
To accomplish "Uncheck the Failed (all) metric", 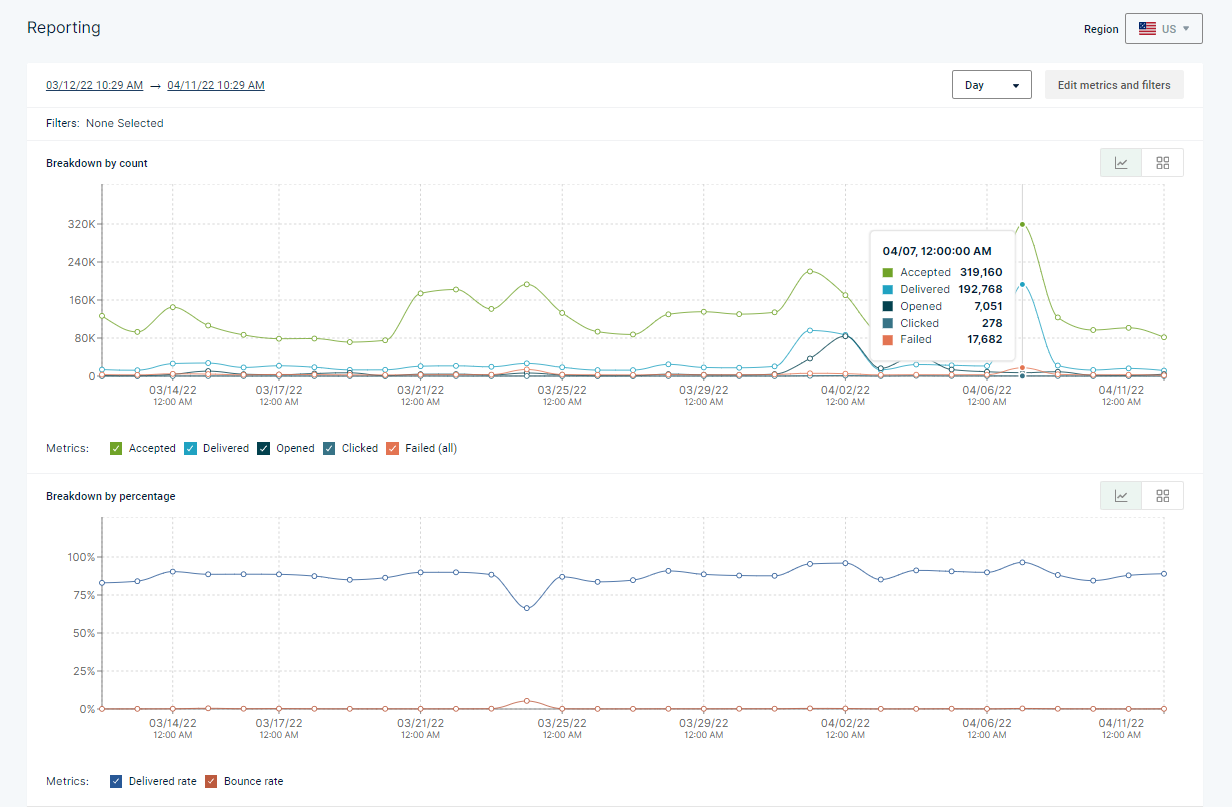I will 393,448.
